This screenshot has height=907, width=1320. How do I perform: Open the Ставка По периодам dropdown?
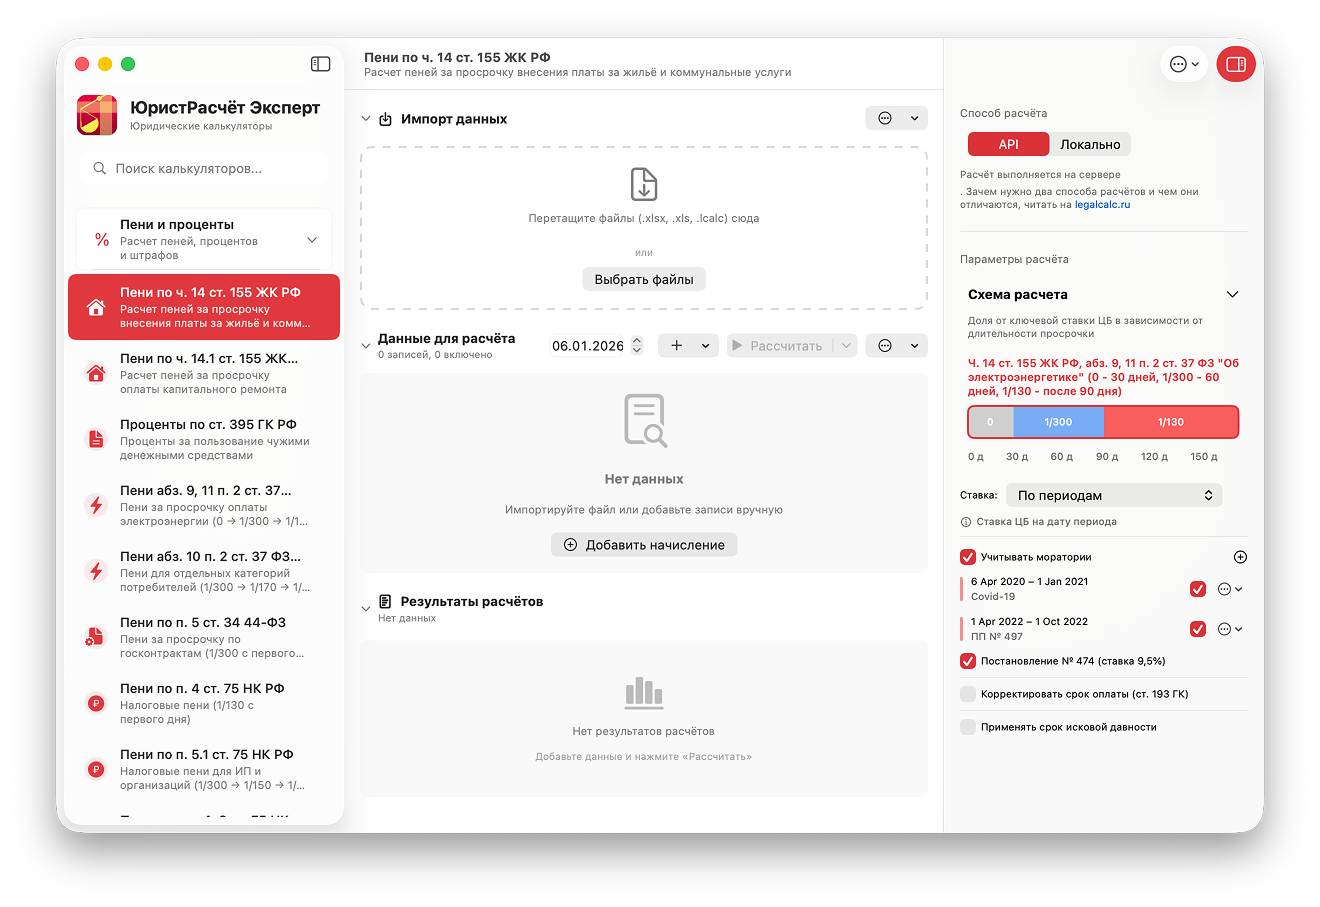(1114, 495)
